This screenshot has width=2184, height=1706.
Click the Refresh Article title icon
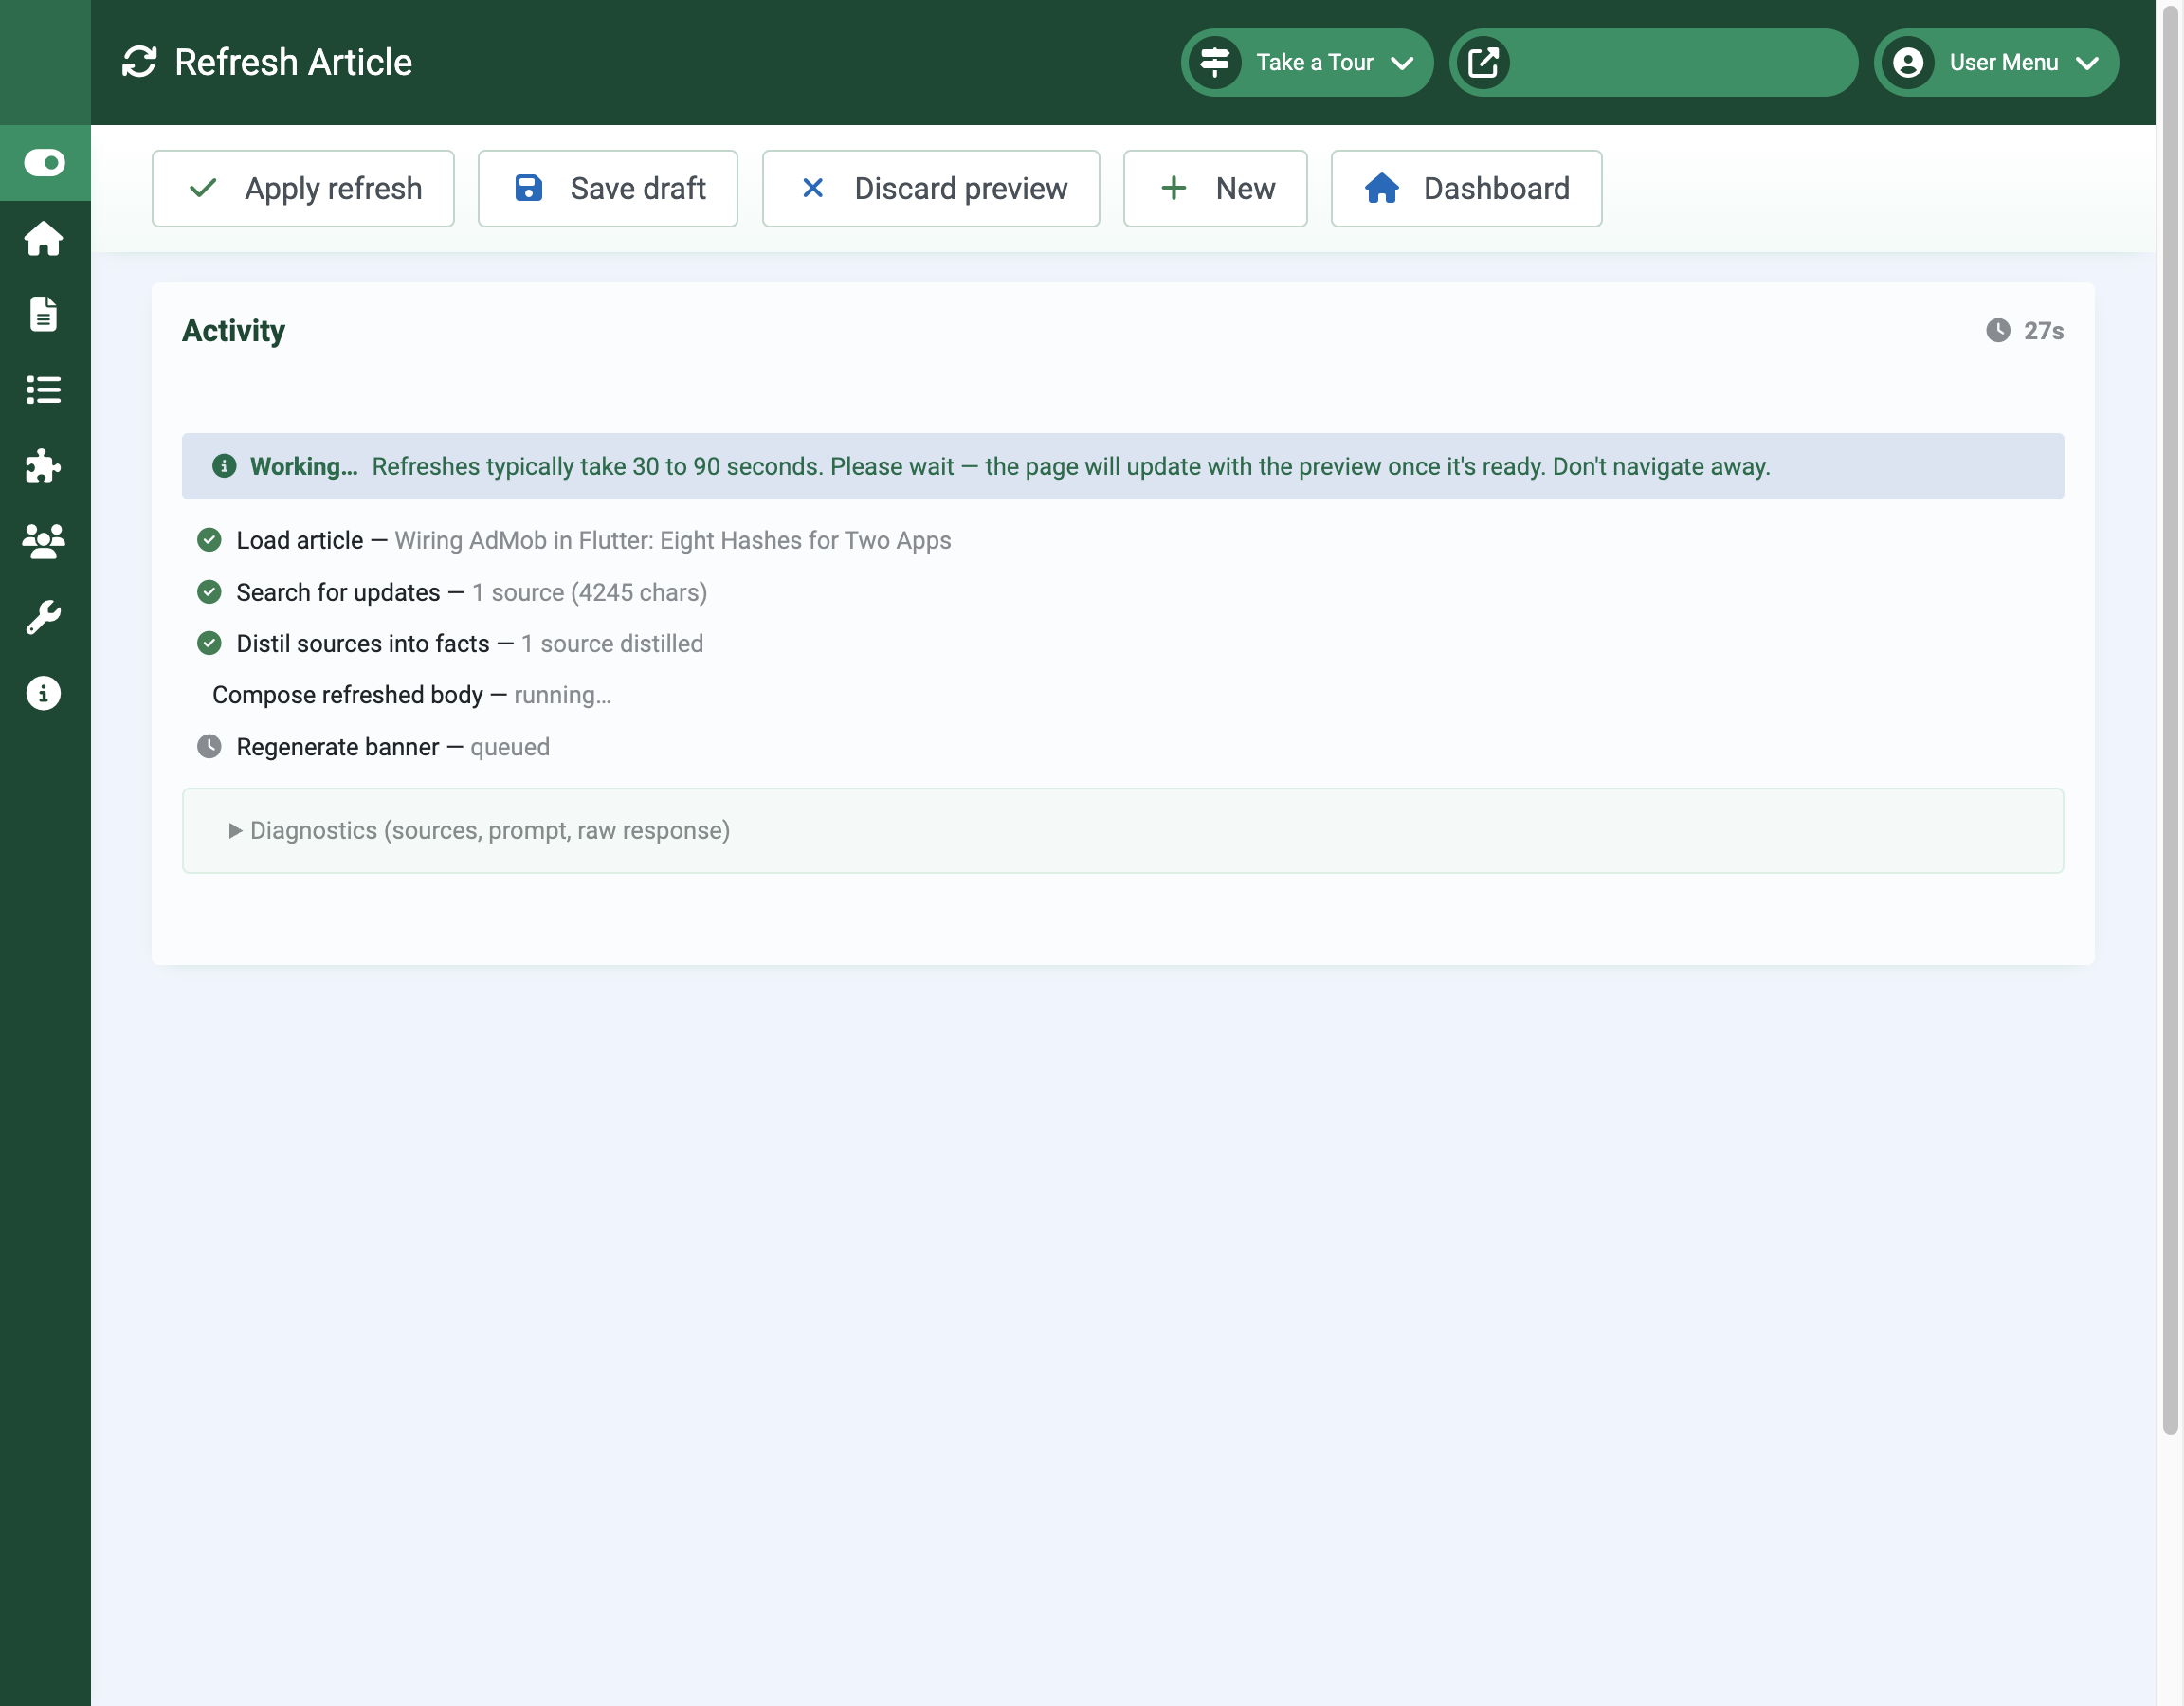tap(139, 62)
